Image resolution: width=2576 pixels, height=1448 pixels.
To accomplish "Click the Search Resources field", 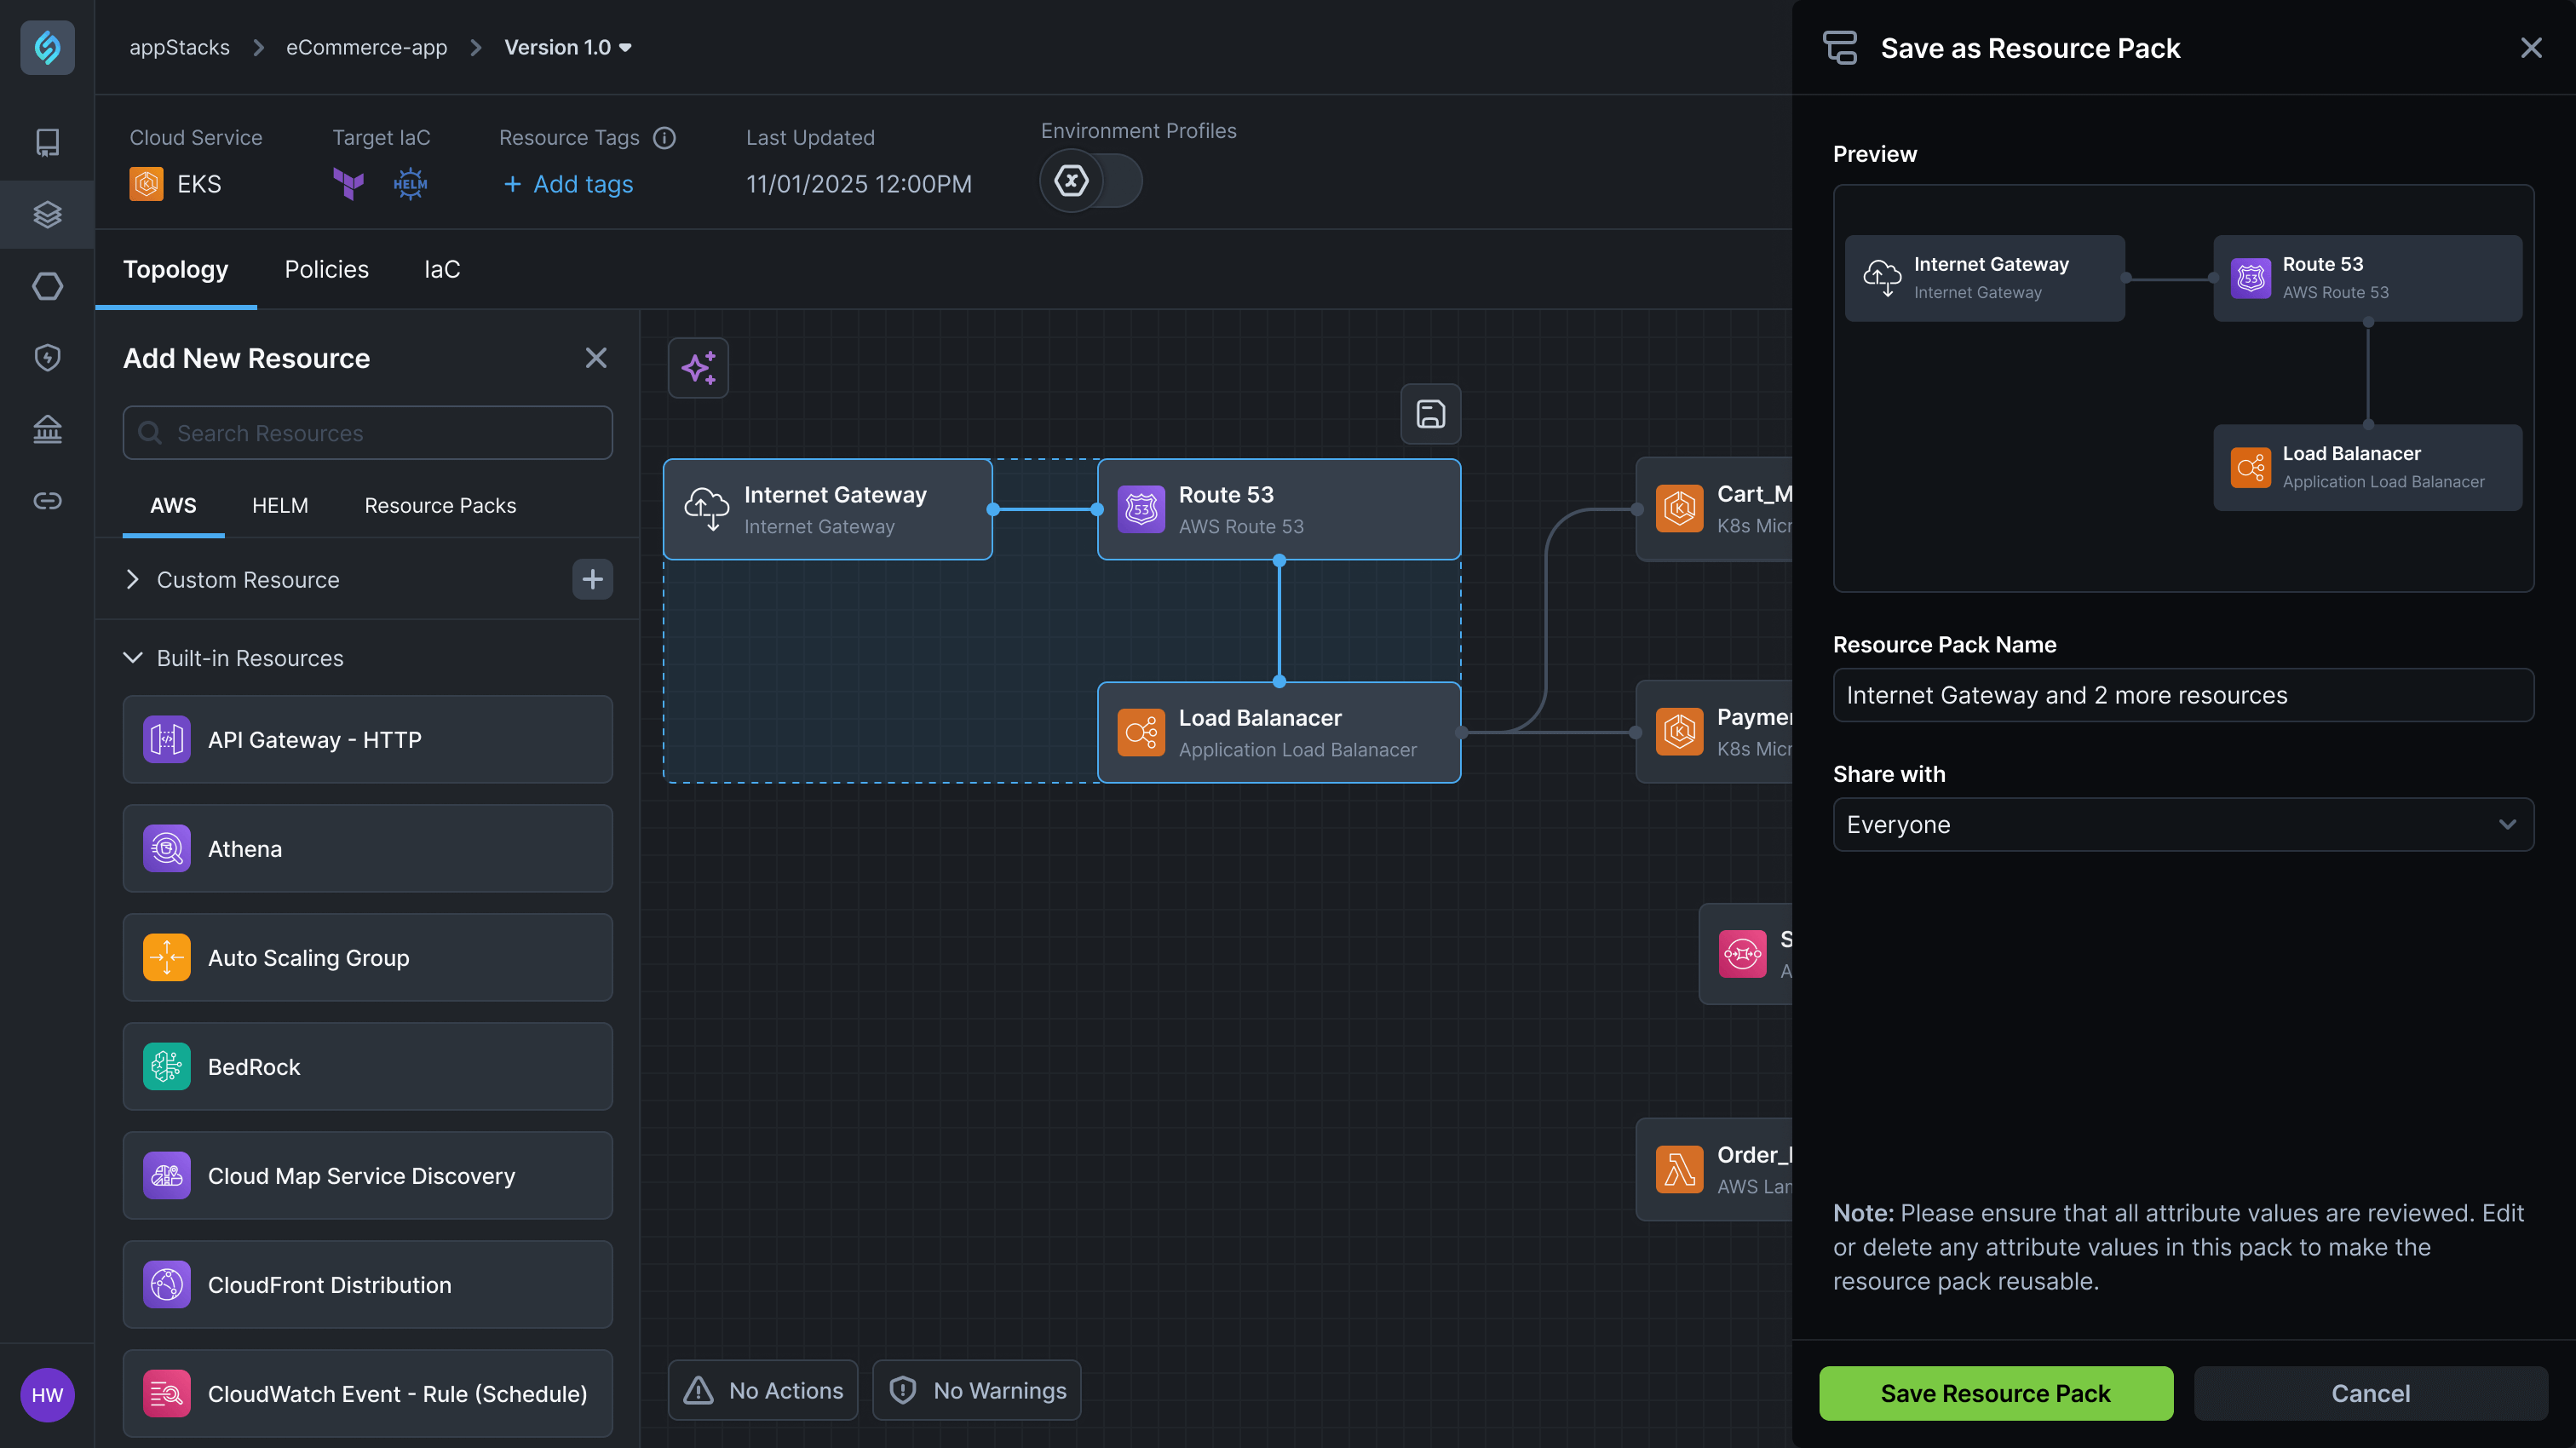I will [367, 432].
